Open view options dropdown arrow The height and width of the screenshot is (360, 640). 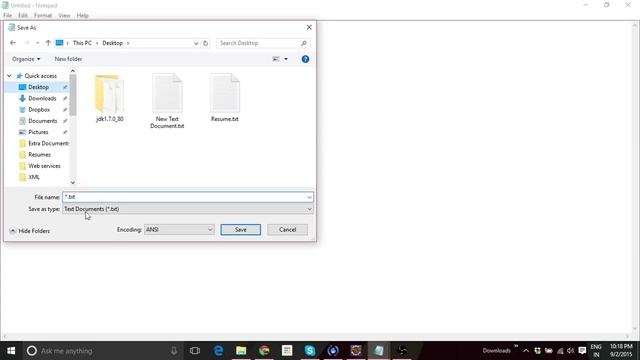click(x=286, y=59)
